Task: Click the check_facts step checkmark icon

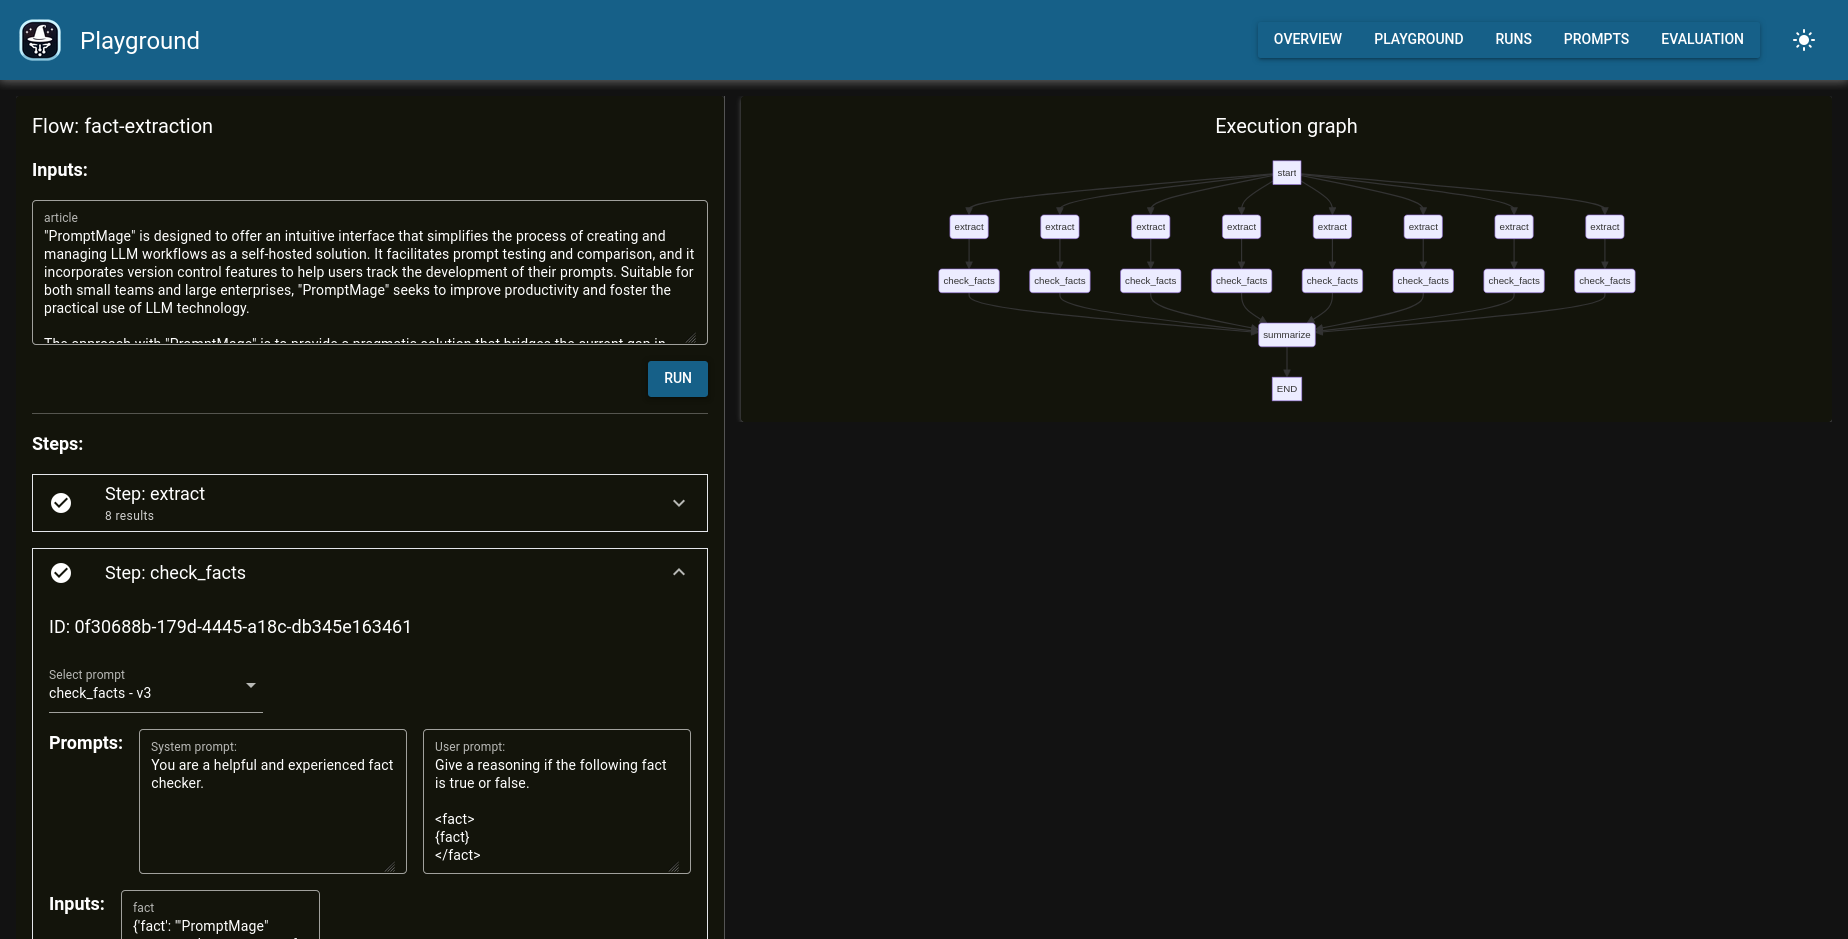Action: [x=61, y=573]
